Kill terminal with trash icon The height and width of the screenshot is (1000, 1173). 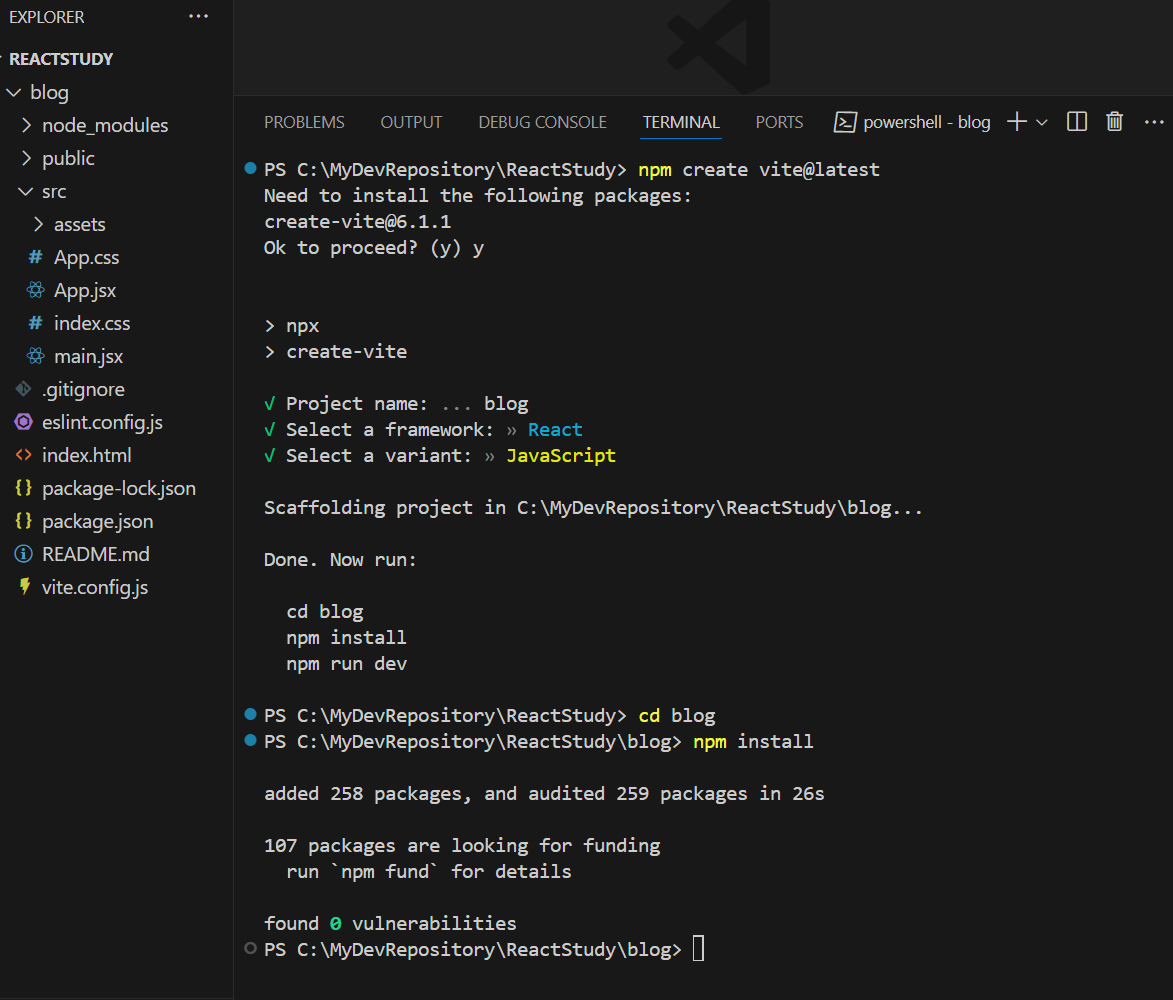pos(1115,121)
